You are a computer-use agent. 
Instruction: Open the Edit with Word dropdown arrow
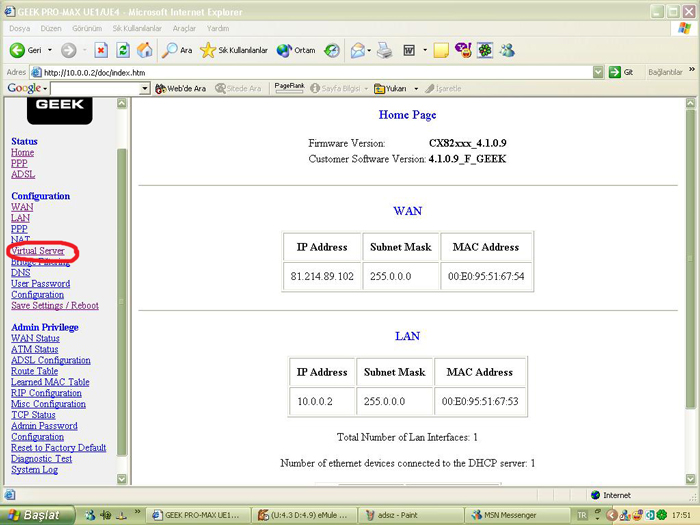pos(425,50)
